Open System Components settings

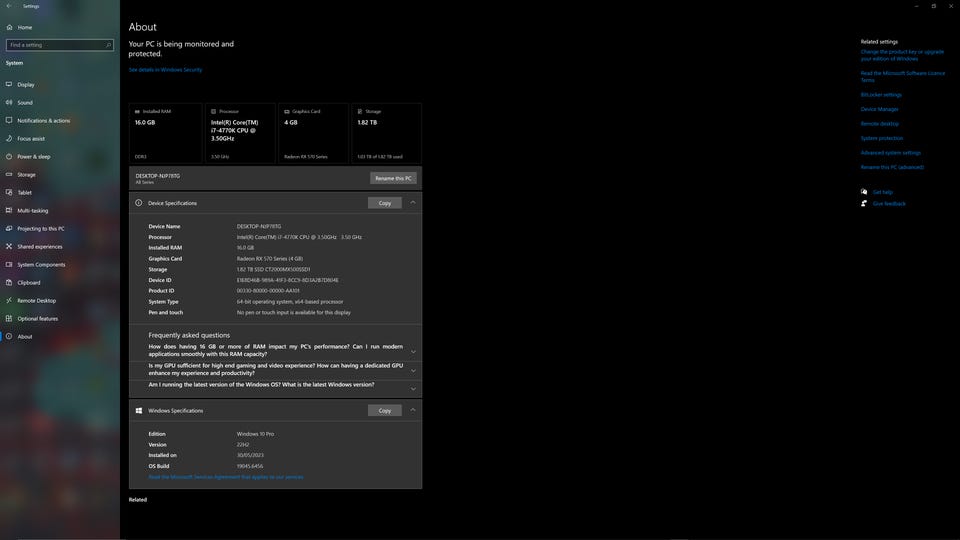[x=41, y=264]
